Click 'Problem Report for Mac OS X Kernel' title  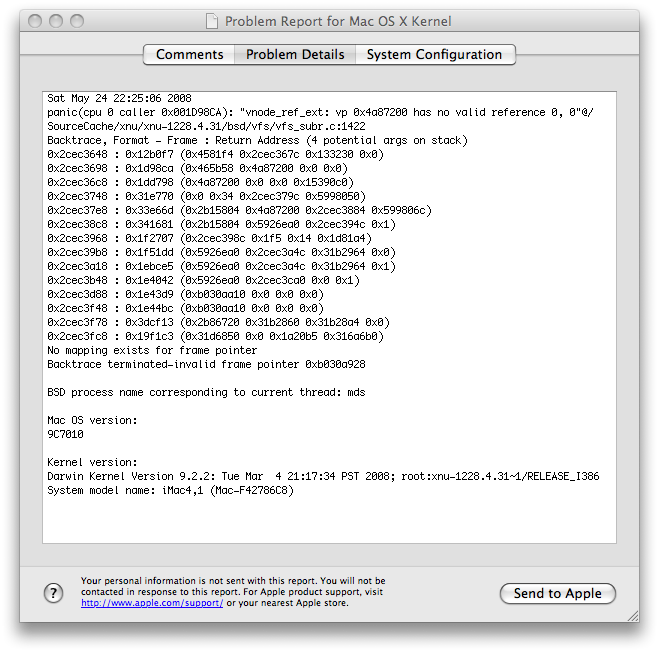338,21
